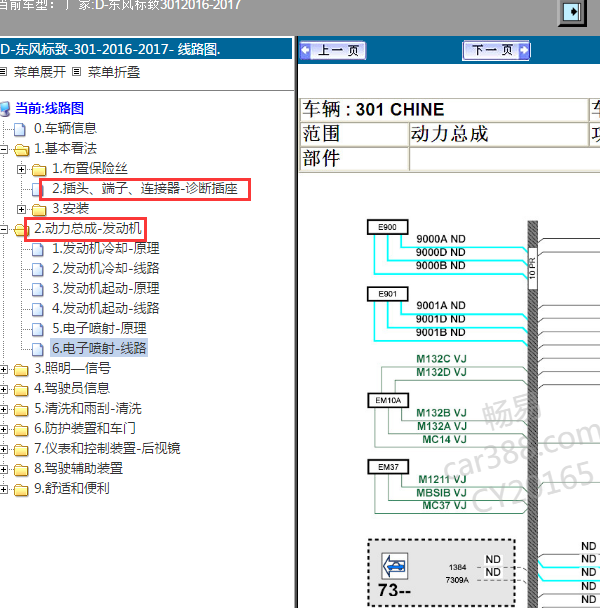Select 2.动力总成-发动机 label
Image resolution: width=600 pixels, height=608 pixels.
tap(88, 229)
